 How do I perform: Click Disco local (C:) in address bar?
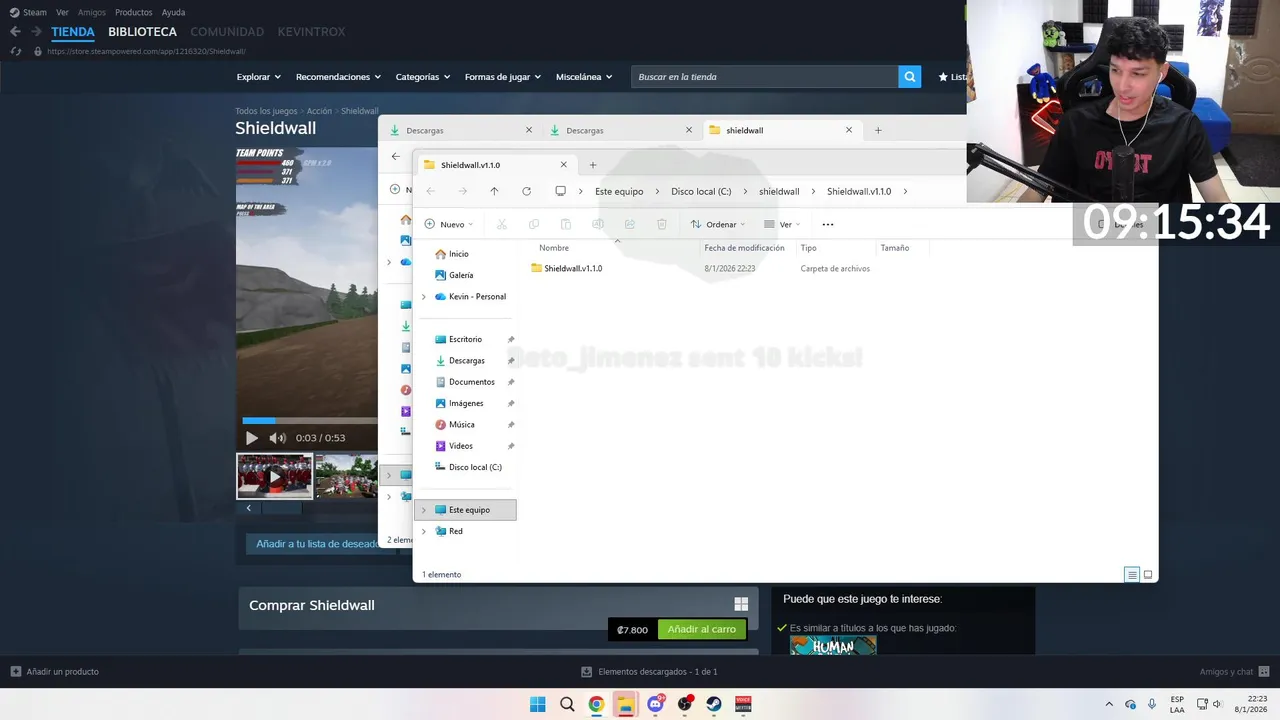(x=701, y=191)
